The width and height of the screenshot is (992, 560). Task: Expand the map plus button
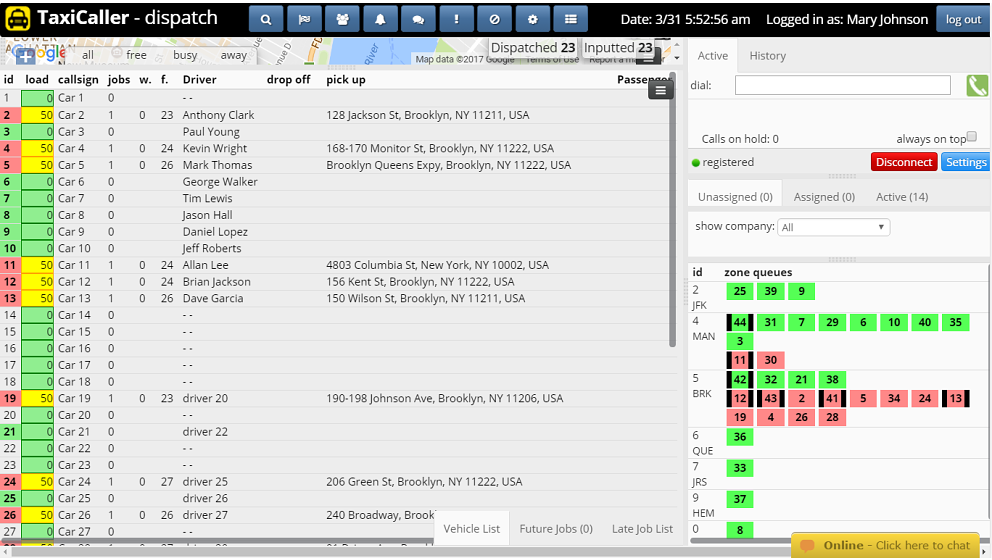(25, 56)
